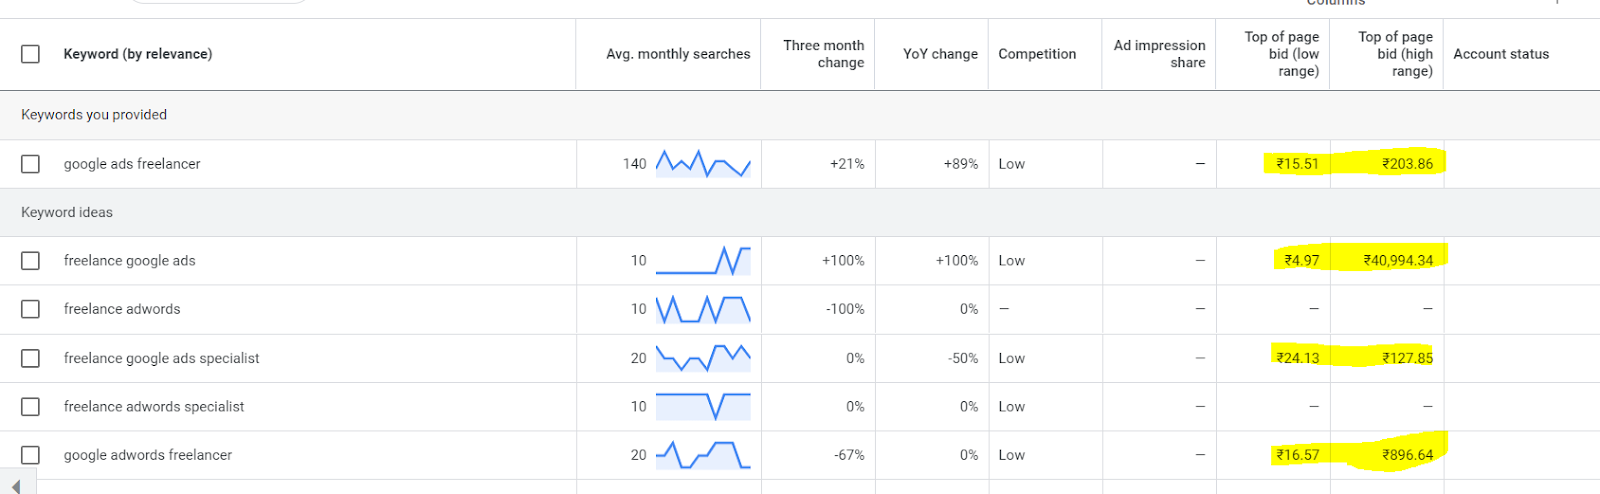The width and height of the screenshot is (1600, 494).
Task: Select 'freelance adwords specialist' row checkbox
Action: coord(31,407)
